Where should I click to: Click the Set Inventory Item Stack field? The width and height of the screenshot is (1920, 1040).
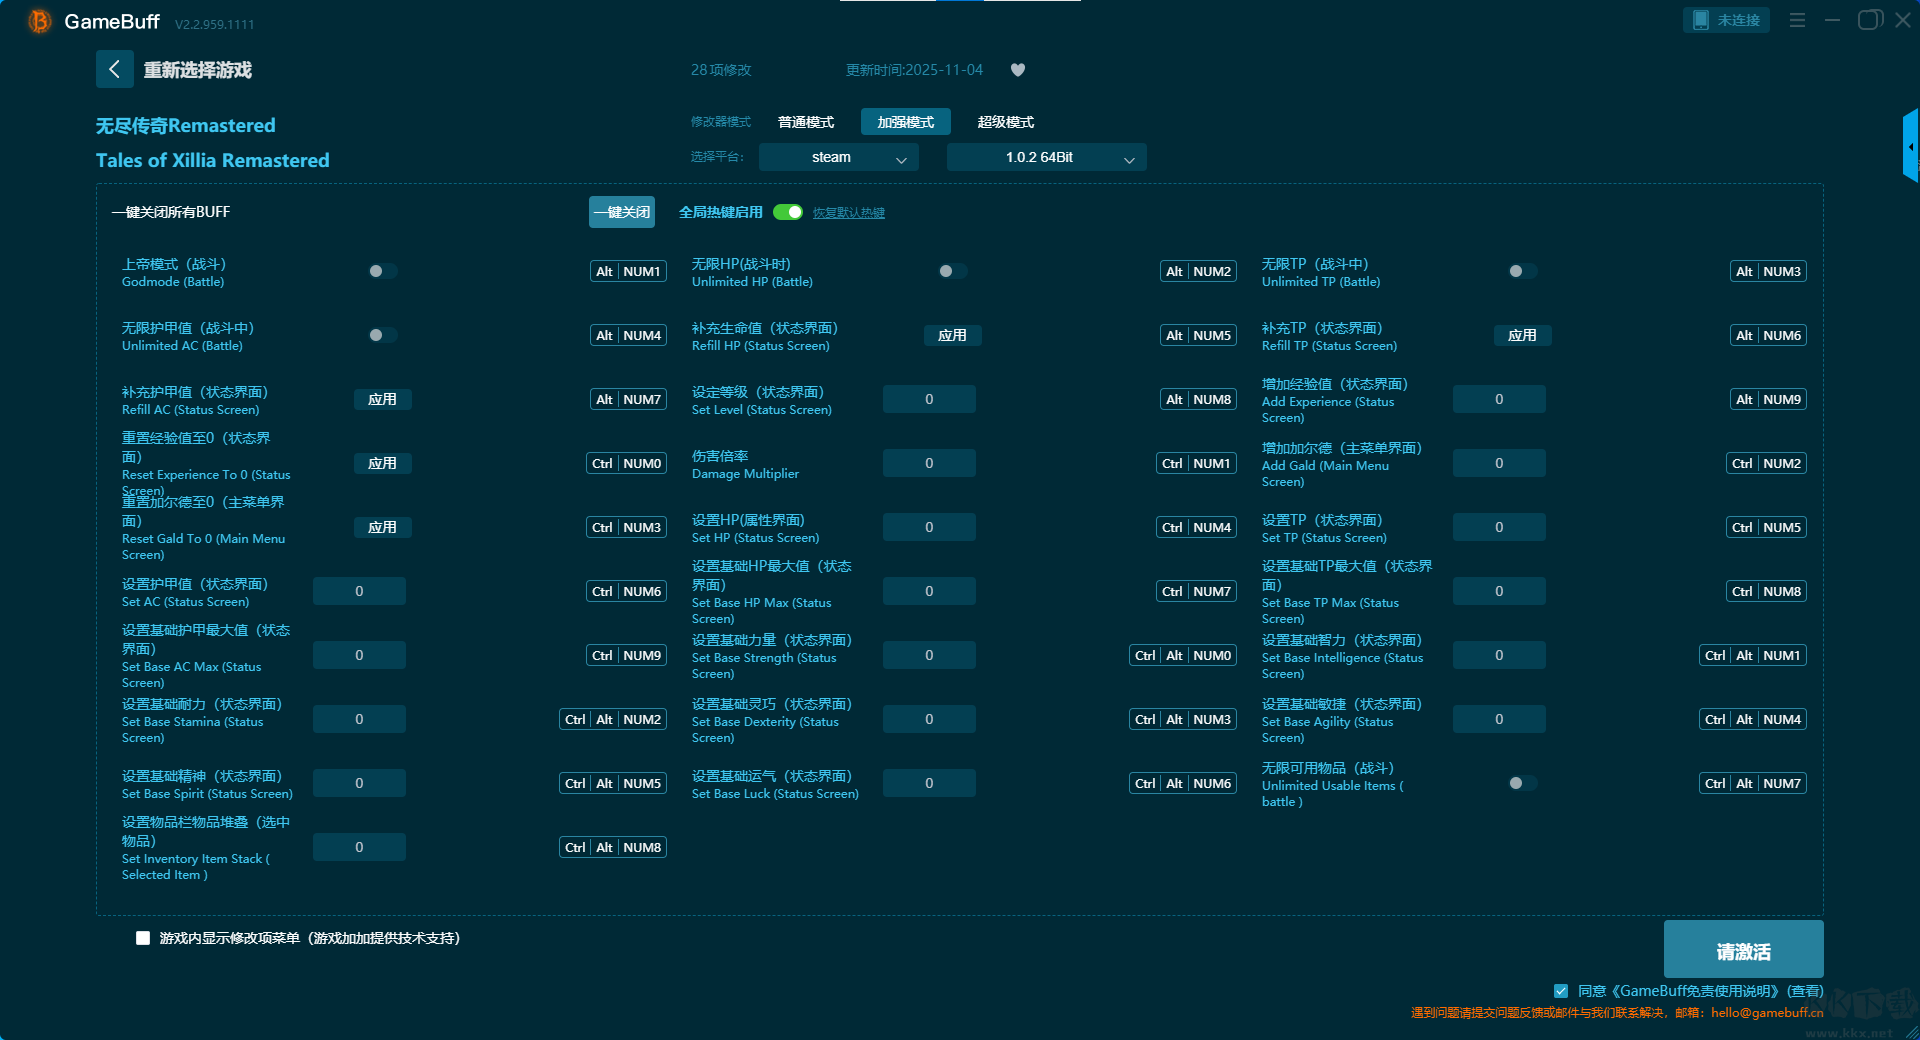click(359, 847)
